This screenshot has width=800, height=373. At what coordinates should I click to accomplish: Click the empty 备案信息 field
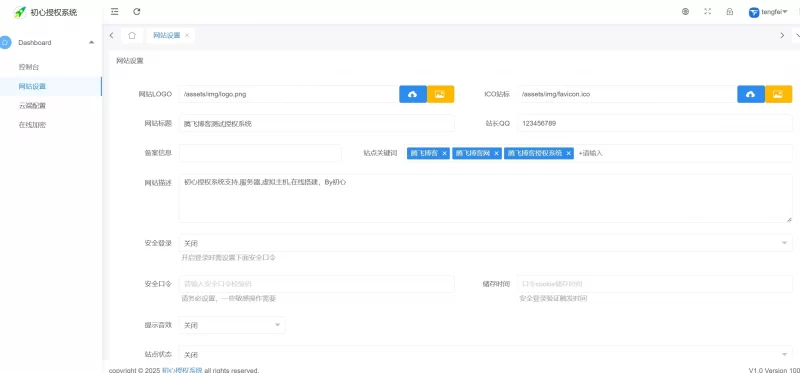[x=260, y=153]
